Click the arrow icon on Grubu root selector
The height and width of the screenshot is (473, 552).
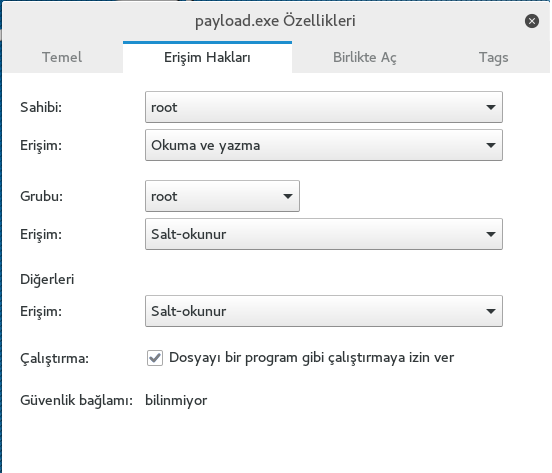point(288,196)
